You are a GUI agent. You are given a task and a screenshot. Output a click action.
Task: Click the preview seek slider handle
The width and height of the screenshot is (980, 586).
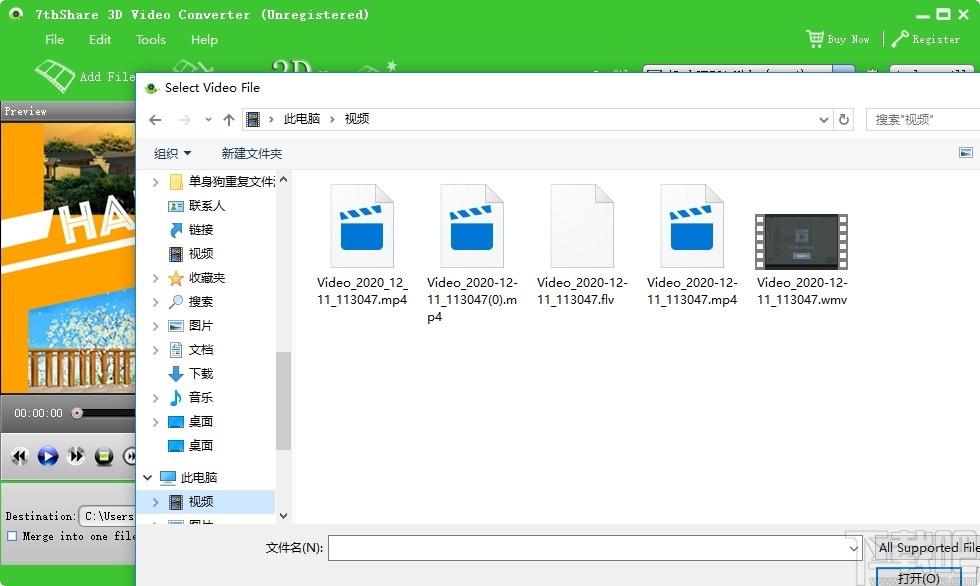pyautogui.click(x=77, y=413)
